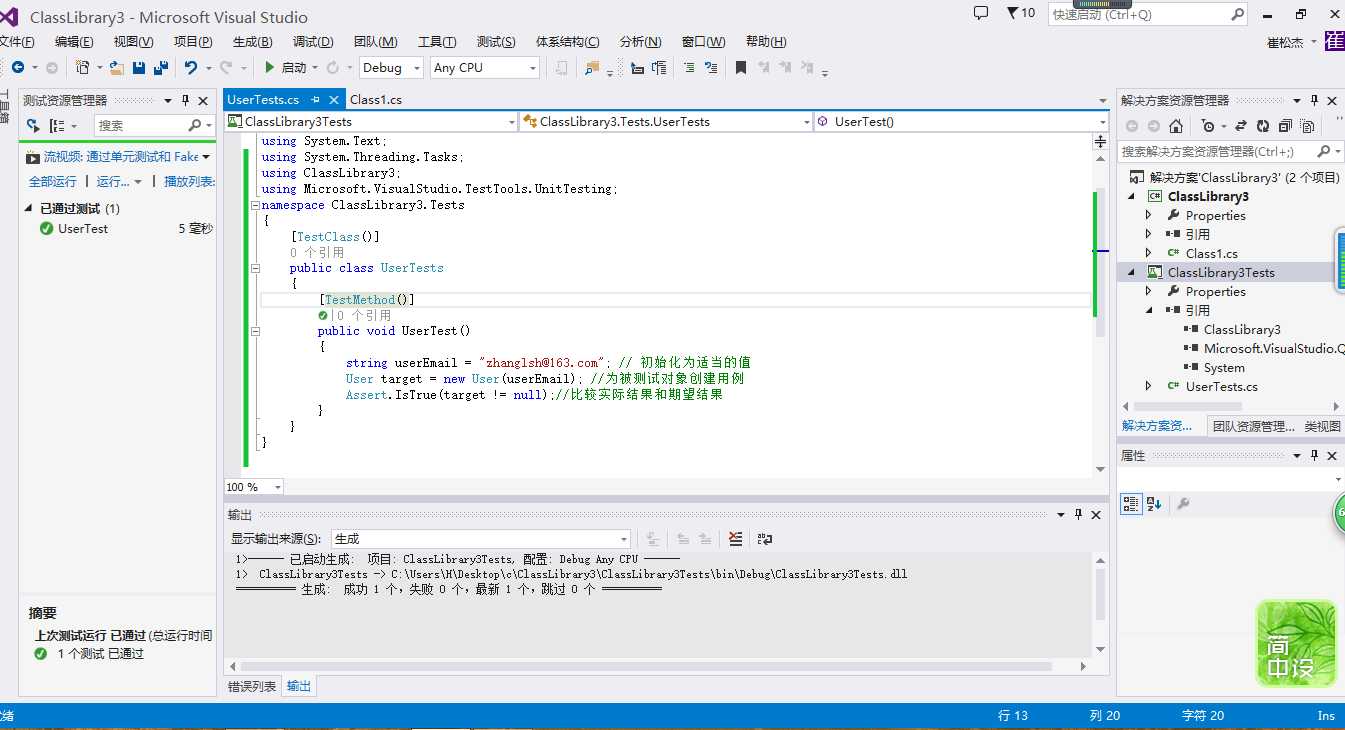The height and width of the screenshot is (730, 1345).
Task: Open the 测试(S) test menu
Action: [496, 41]
